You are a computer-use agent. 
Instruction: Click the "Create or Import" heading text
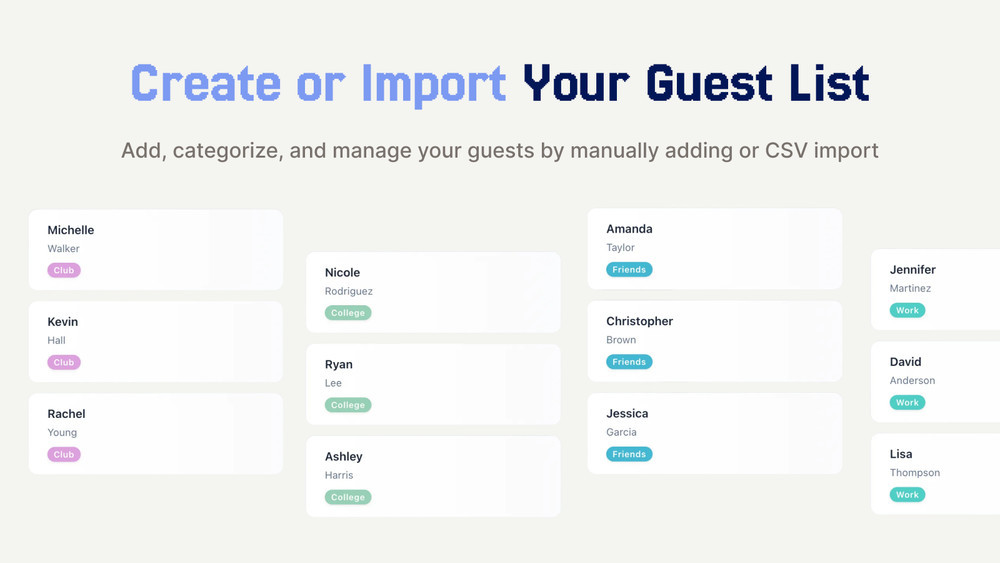(318, 83)
